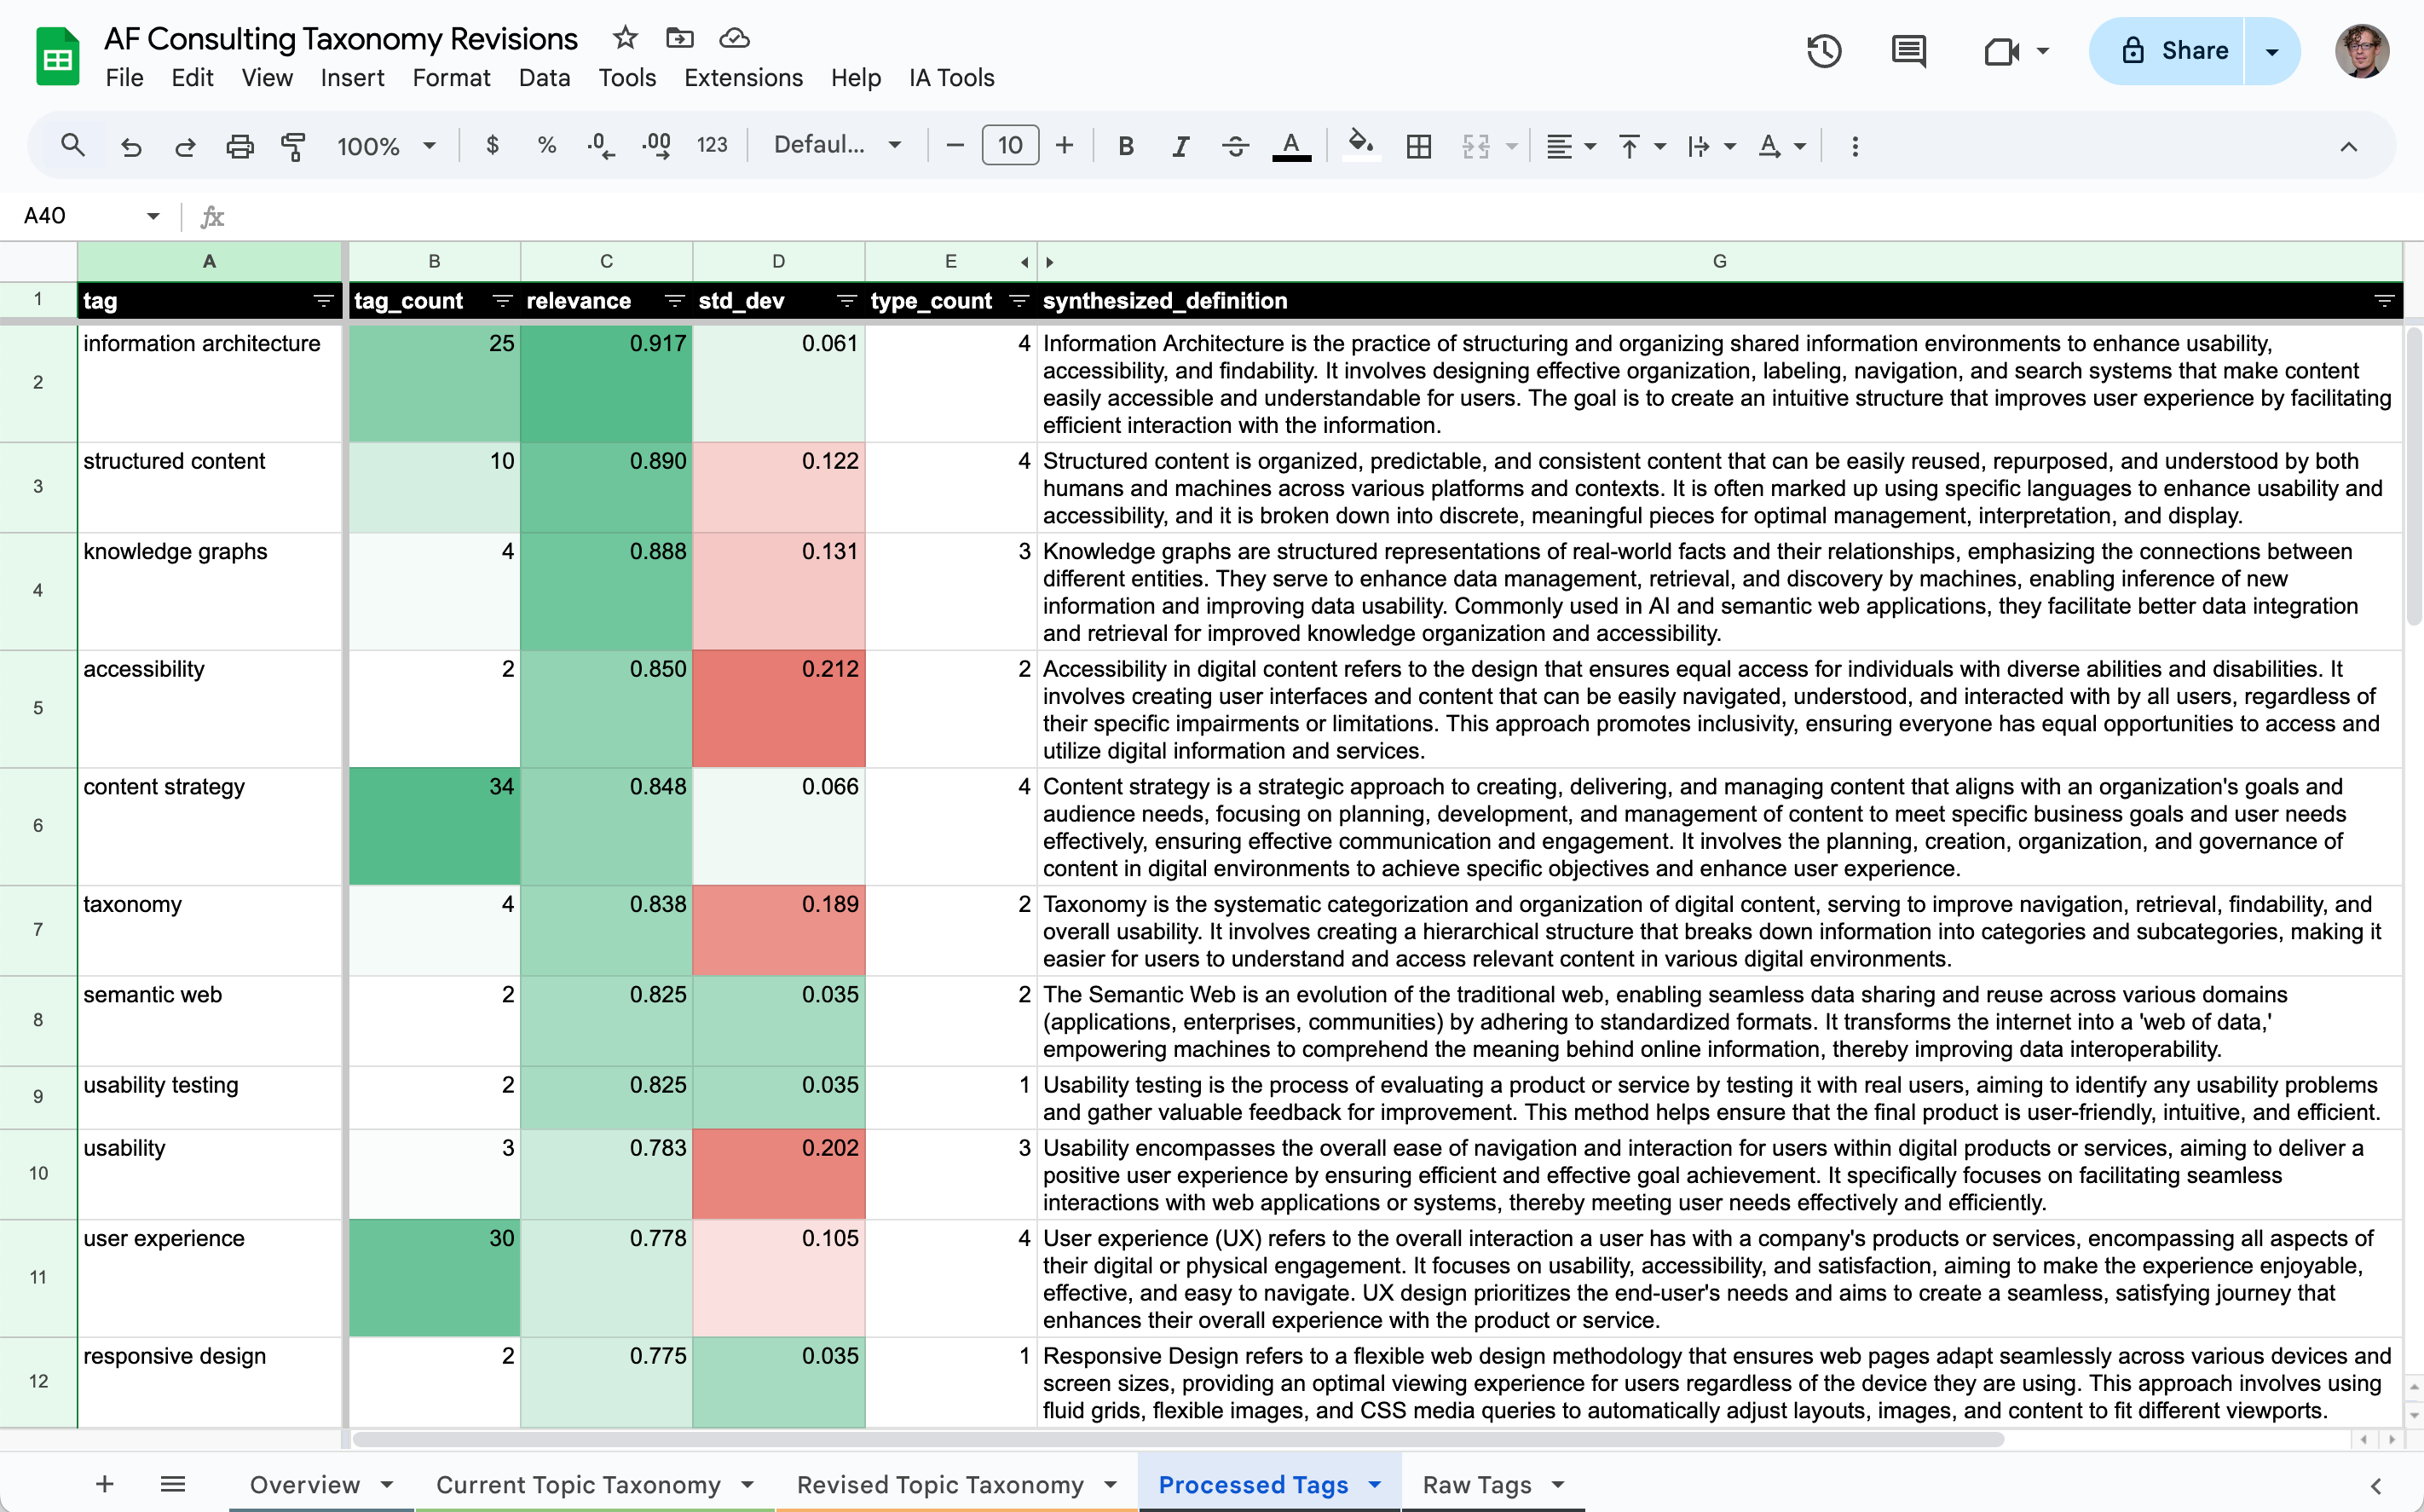Open the font family dropdown
Viewport: 2424px width, 1512px height.
point(837,146)
